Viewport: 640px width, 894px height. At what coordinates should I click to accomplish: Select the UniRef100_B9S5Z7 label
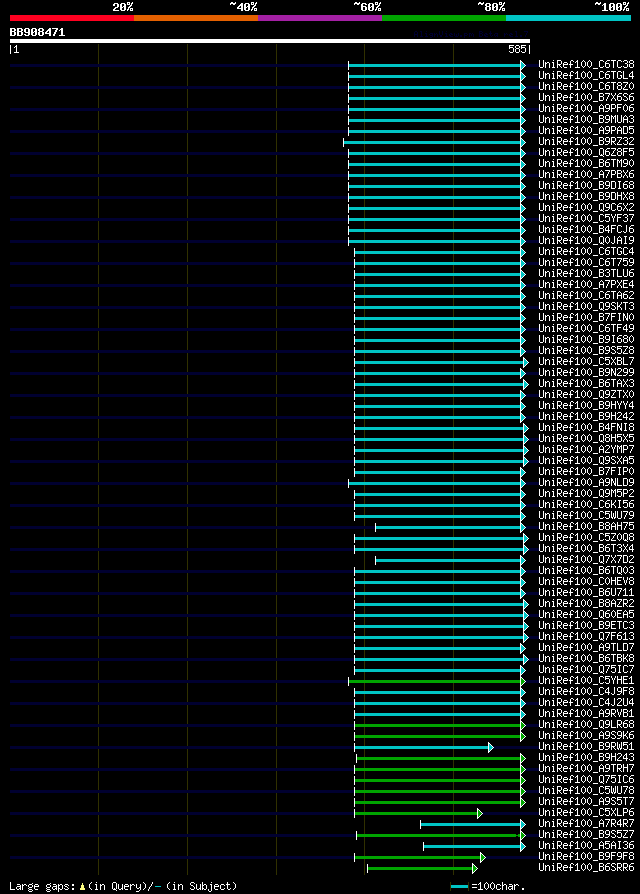[x=586, y=834]
